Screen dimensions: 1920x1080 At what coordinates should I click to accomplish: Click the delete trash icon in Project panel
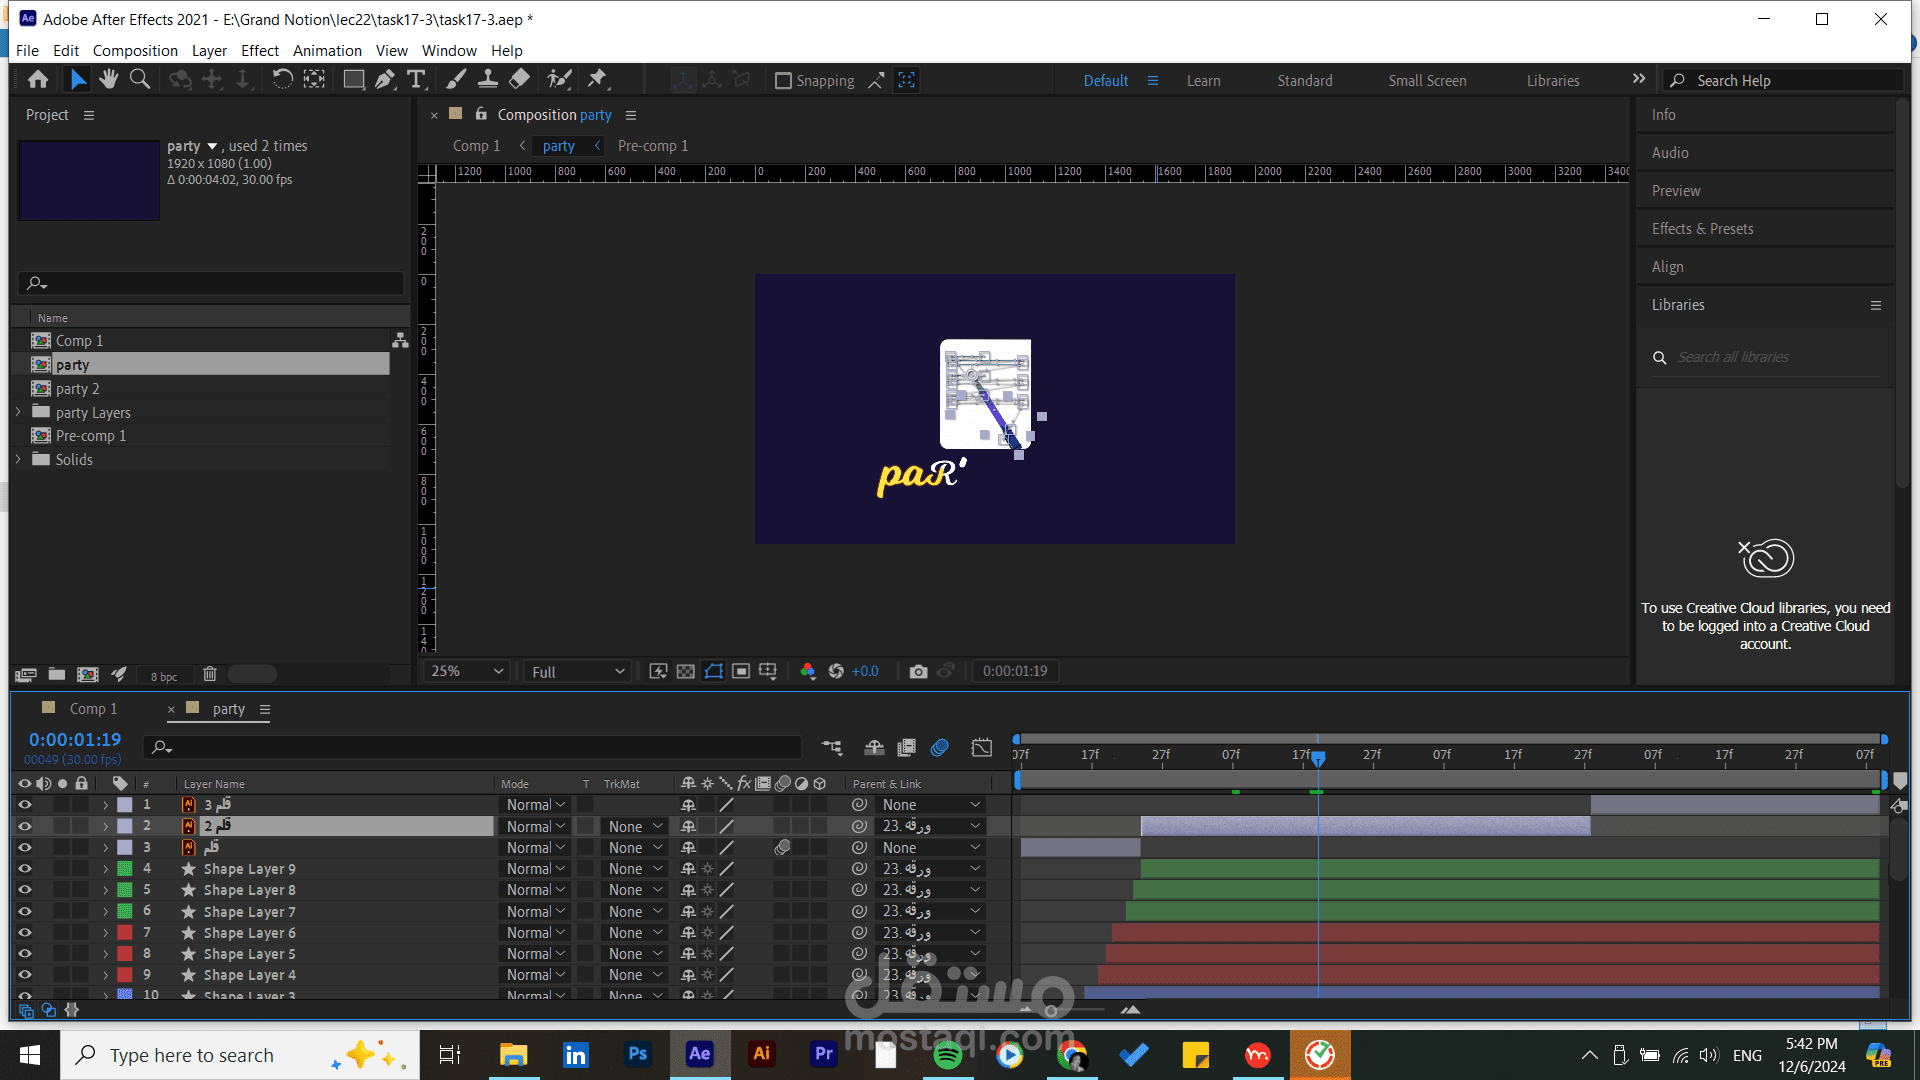(x=210, y=674)
